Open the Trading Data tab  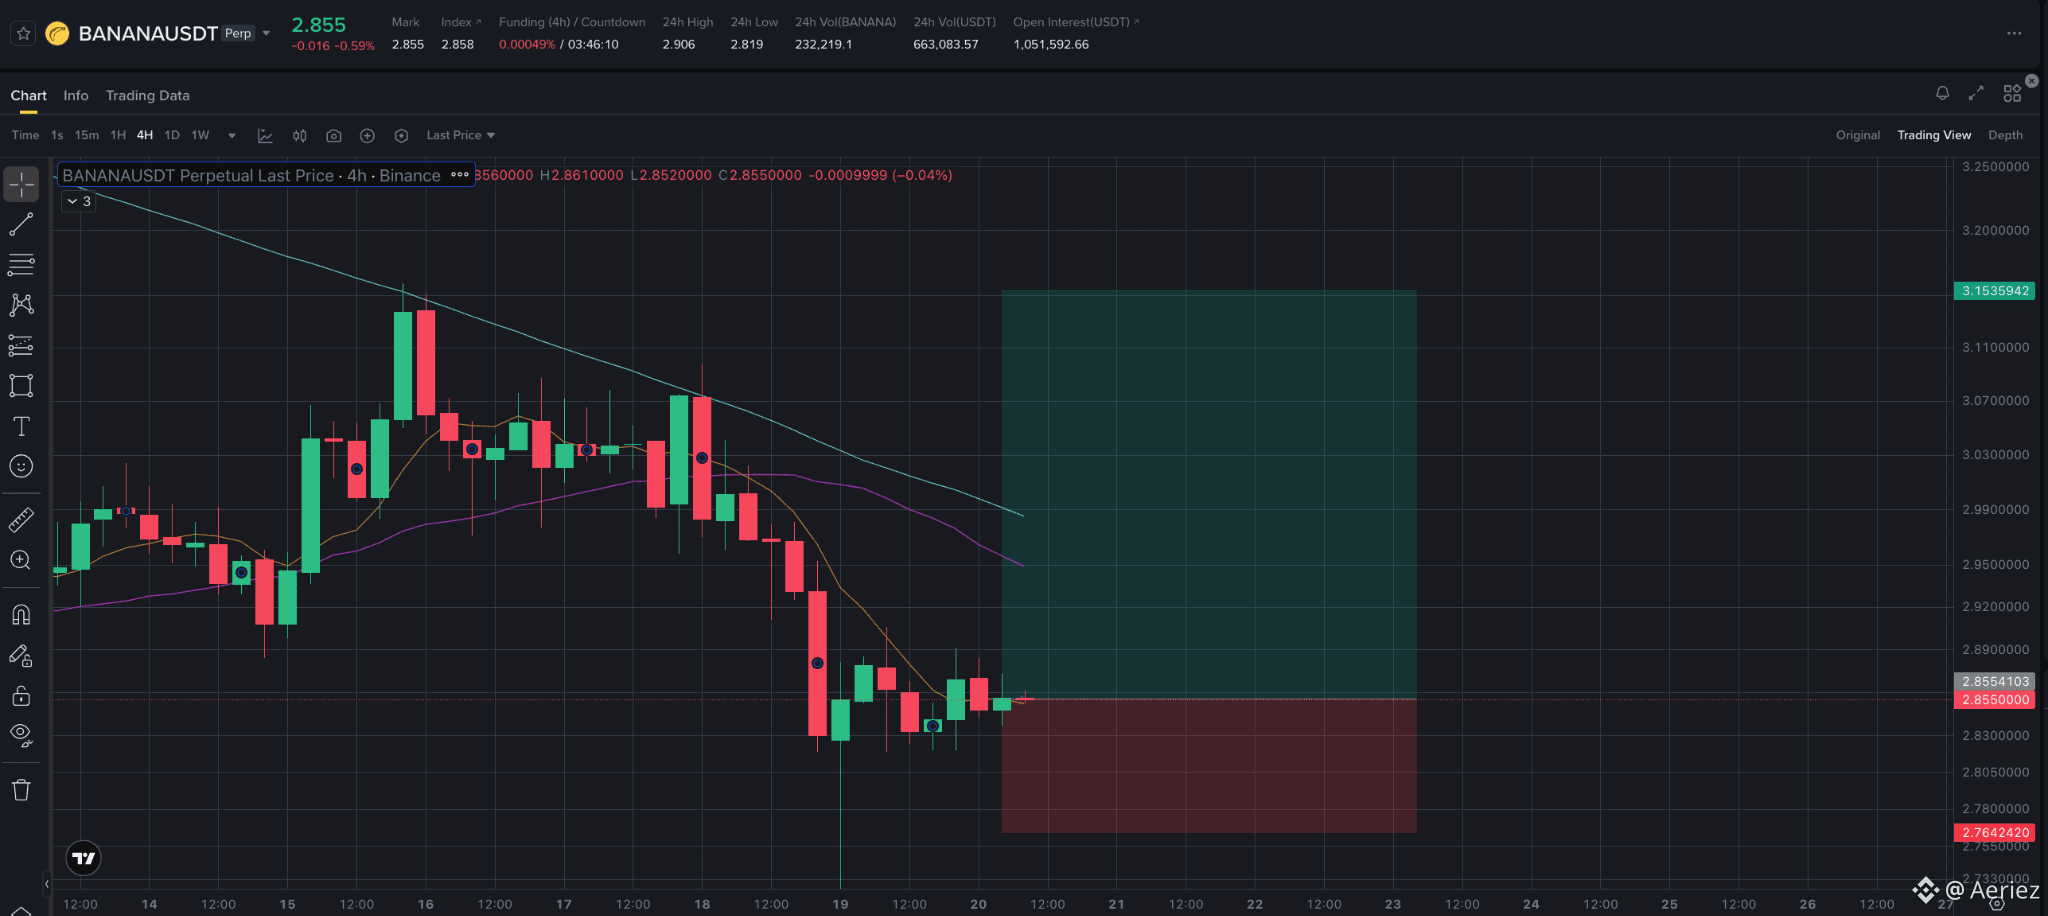click(148, 96)
